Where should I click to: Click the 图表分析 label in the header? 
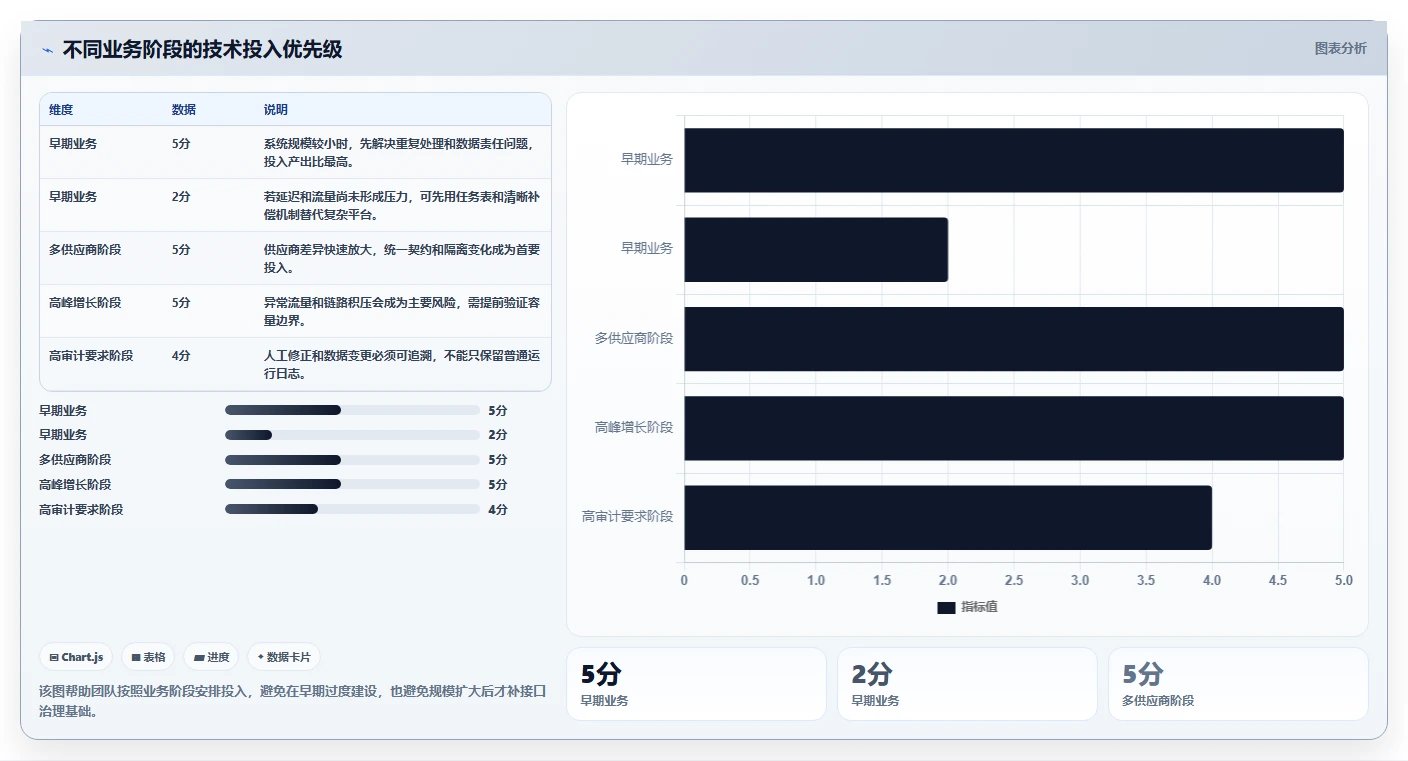click(x=1340, y=49)
